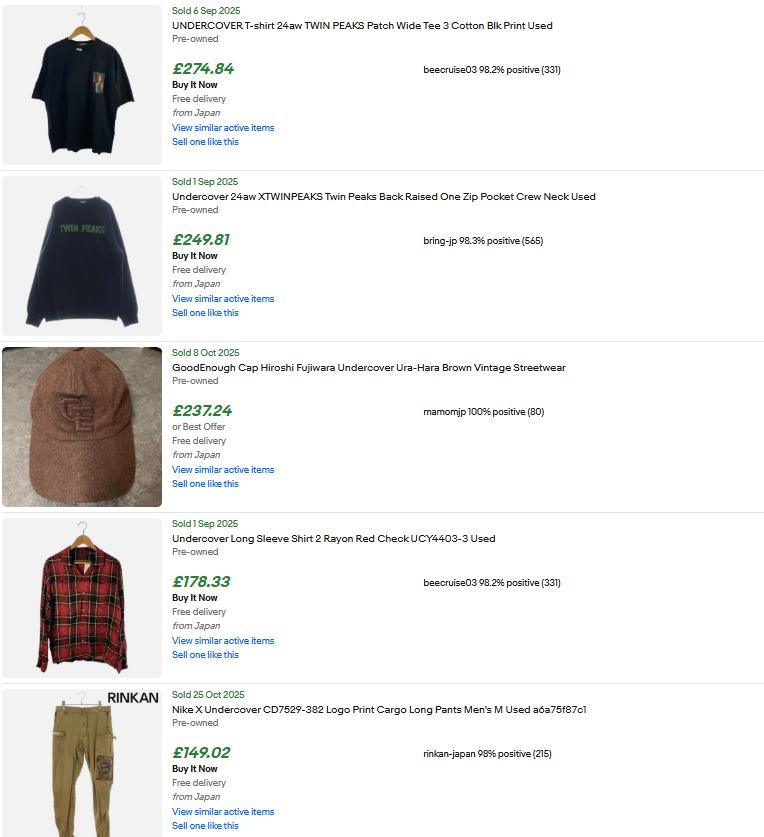Open Undercover 24aw XTWINPEAKS crew neck listing title
Image resolution: width=764 pixels, height=837 pixels.
pyautogui.click(x=383, y=196)
